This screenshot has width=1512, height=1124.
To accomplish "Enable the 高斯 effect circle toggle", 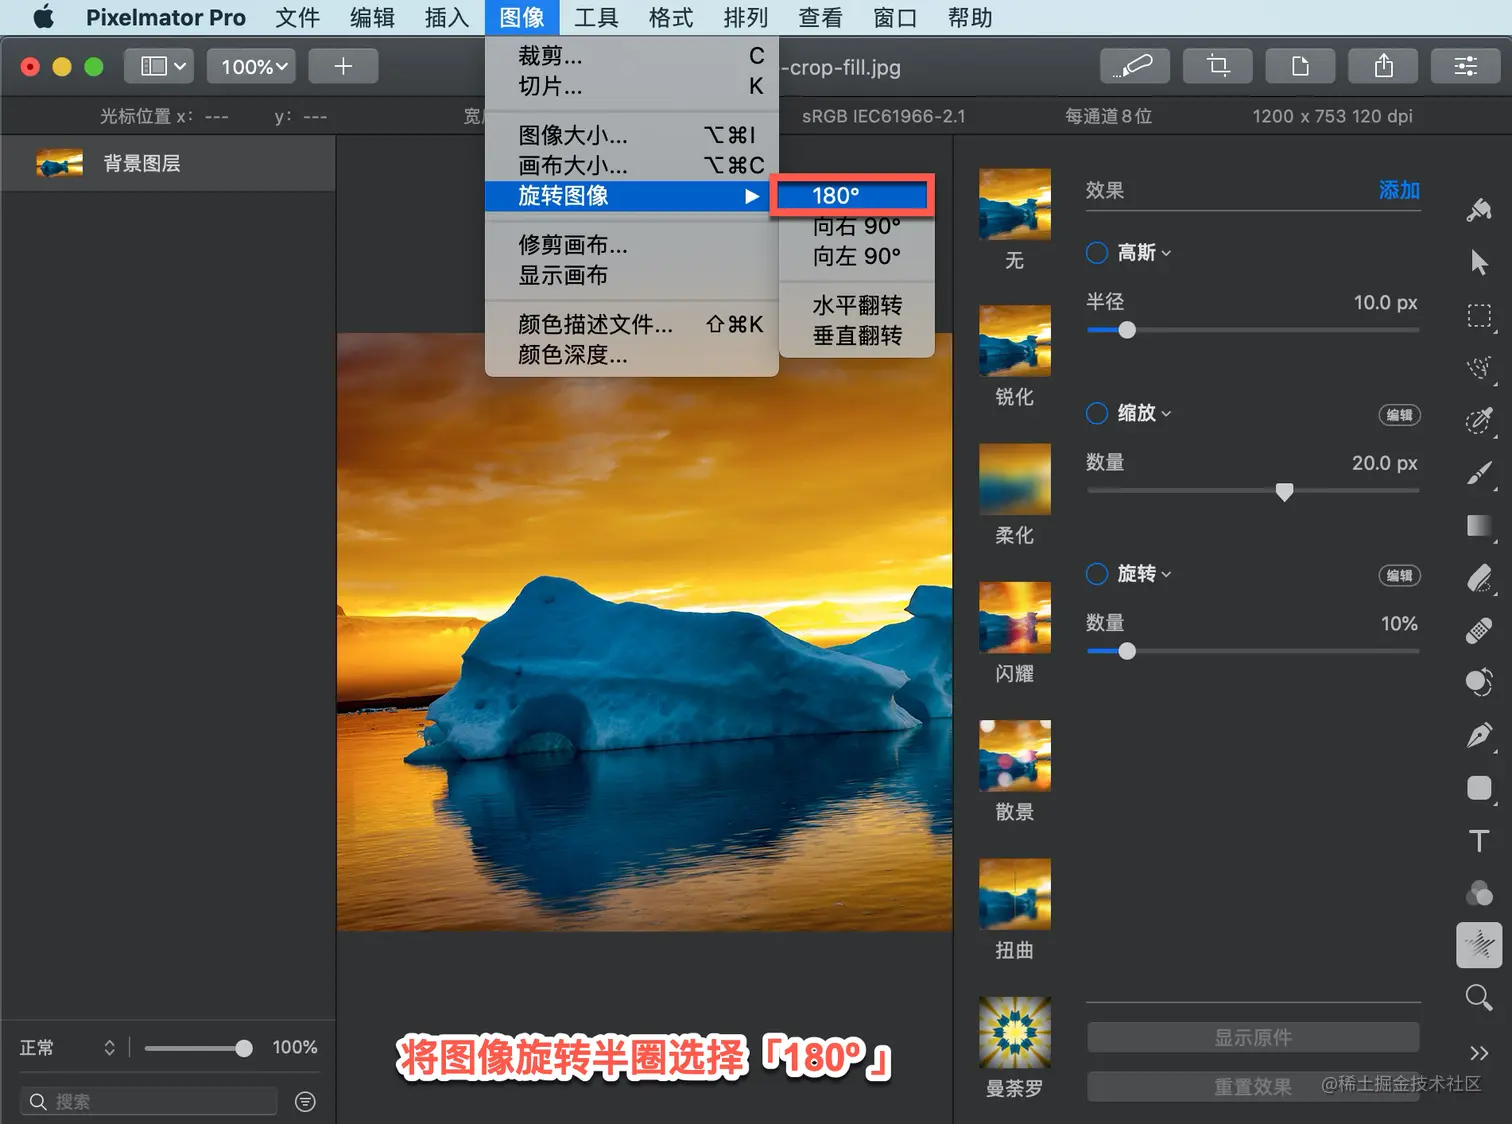I will click(x=1097, y=253).
